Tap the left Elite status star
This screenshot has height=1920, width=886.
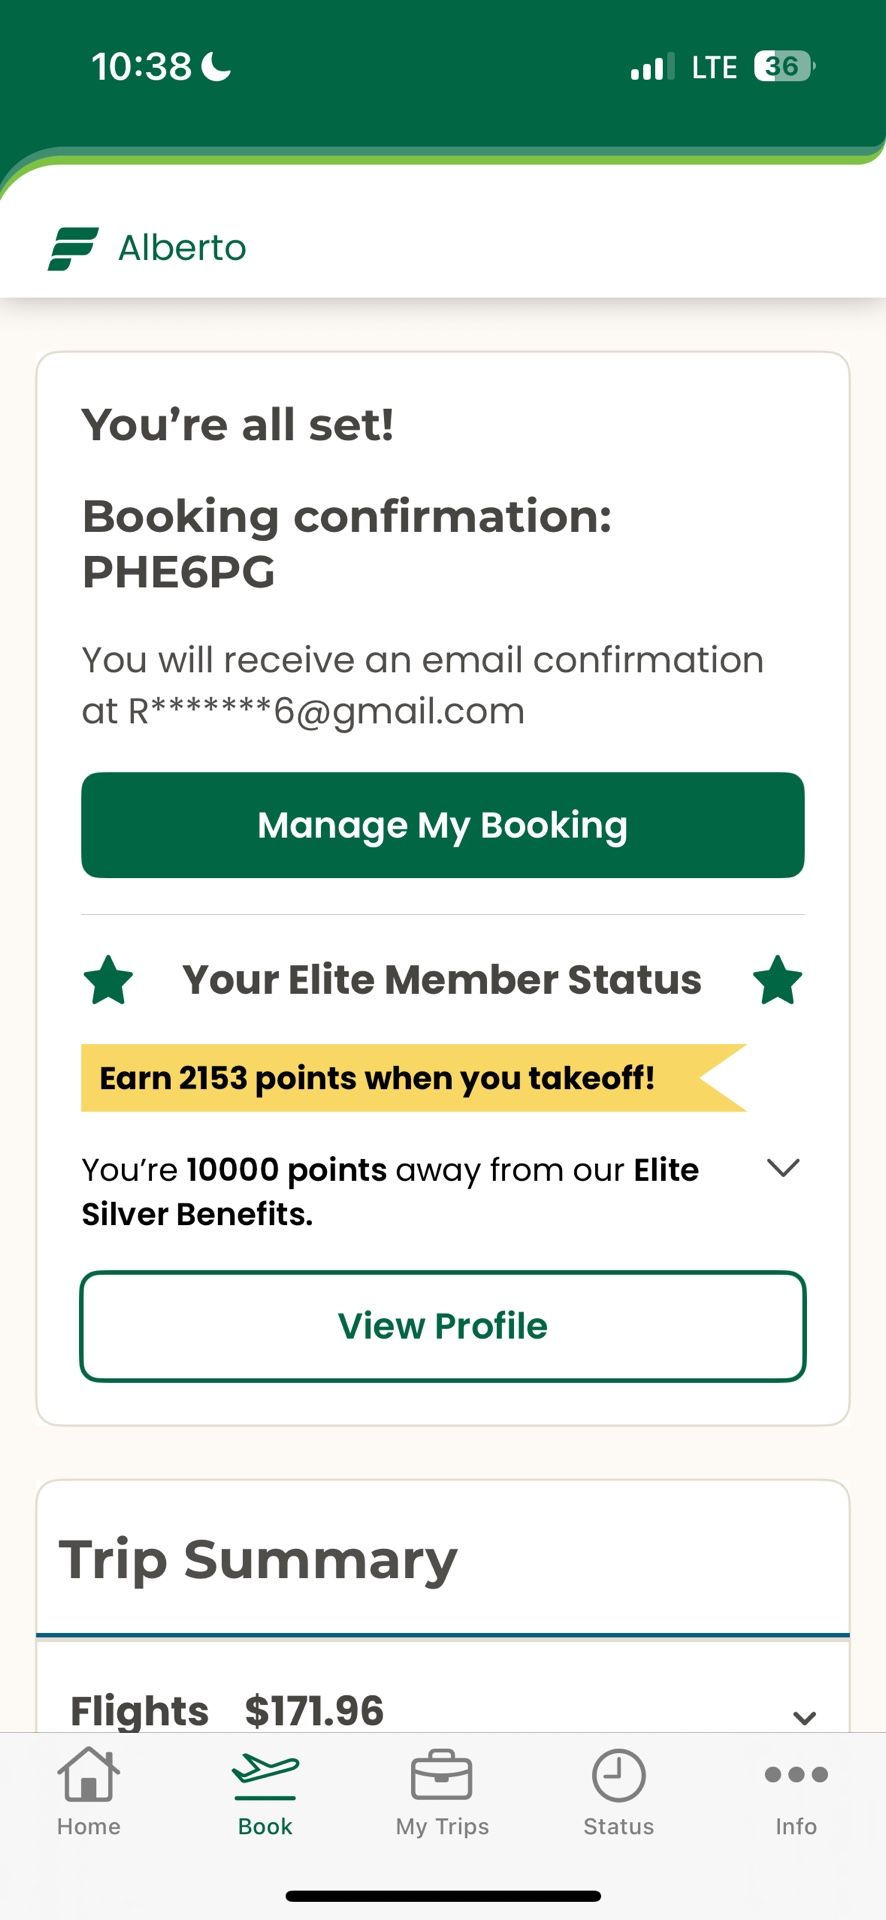coord(108,980)
